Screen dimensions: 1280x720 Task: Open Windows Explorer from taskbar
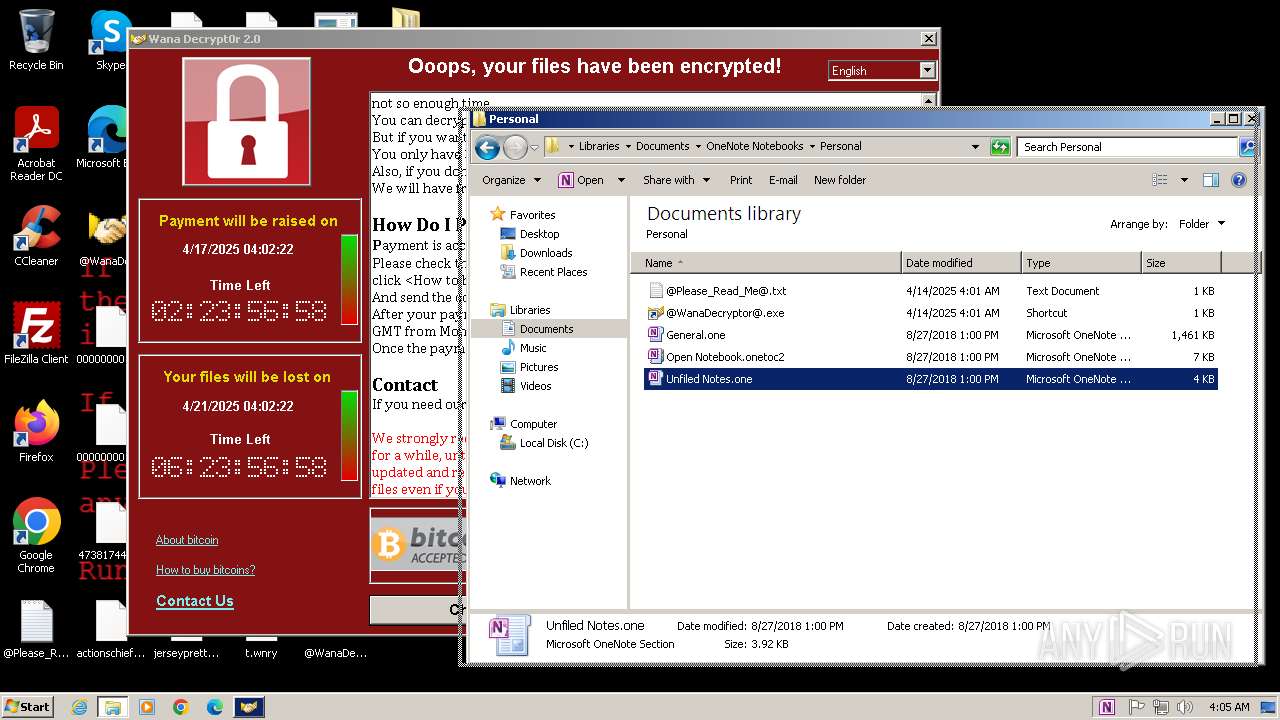[x=113, y=707]
